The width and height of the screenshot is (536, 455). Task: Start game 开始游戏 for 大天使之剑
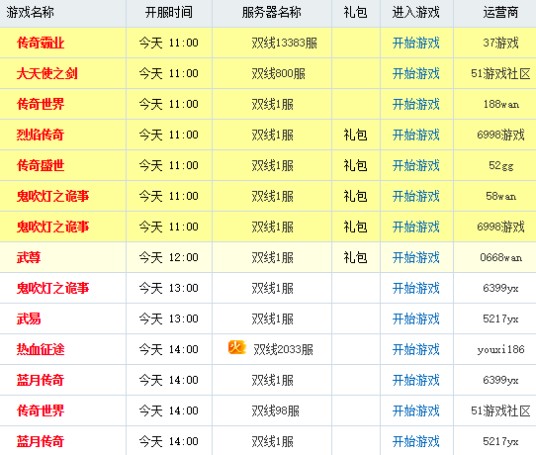pyautogui.click(x=416, y=73)
